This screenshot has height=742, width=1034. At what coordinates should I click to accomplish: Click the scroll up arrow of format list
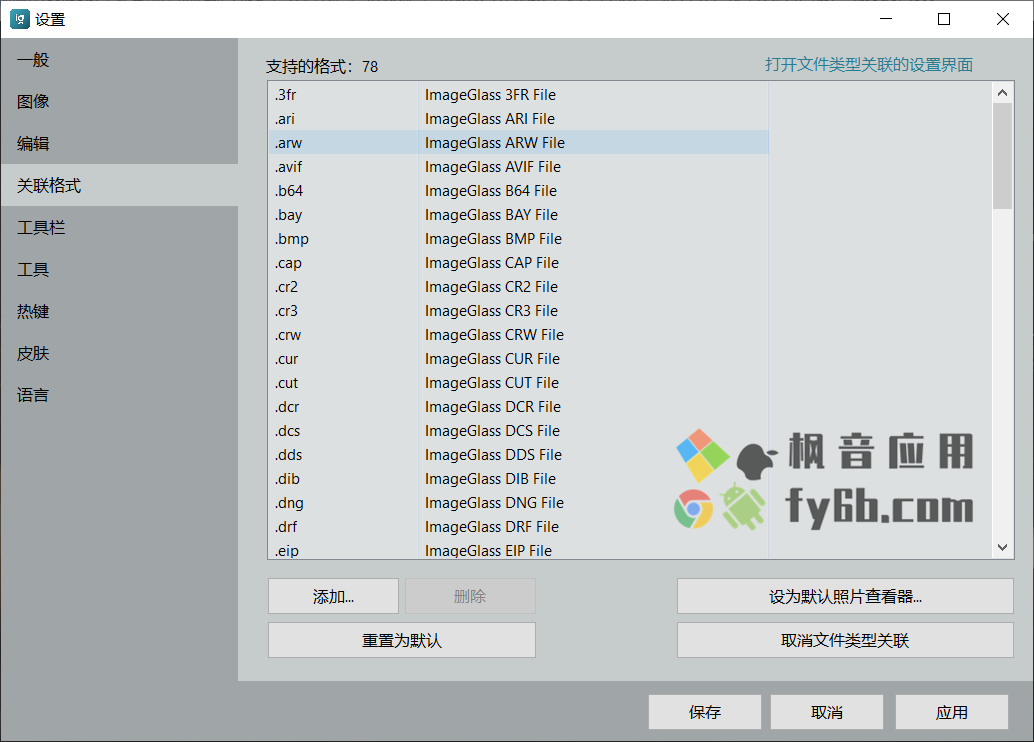point(1002,93)
